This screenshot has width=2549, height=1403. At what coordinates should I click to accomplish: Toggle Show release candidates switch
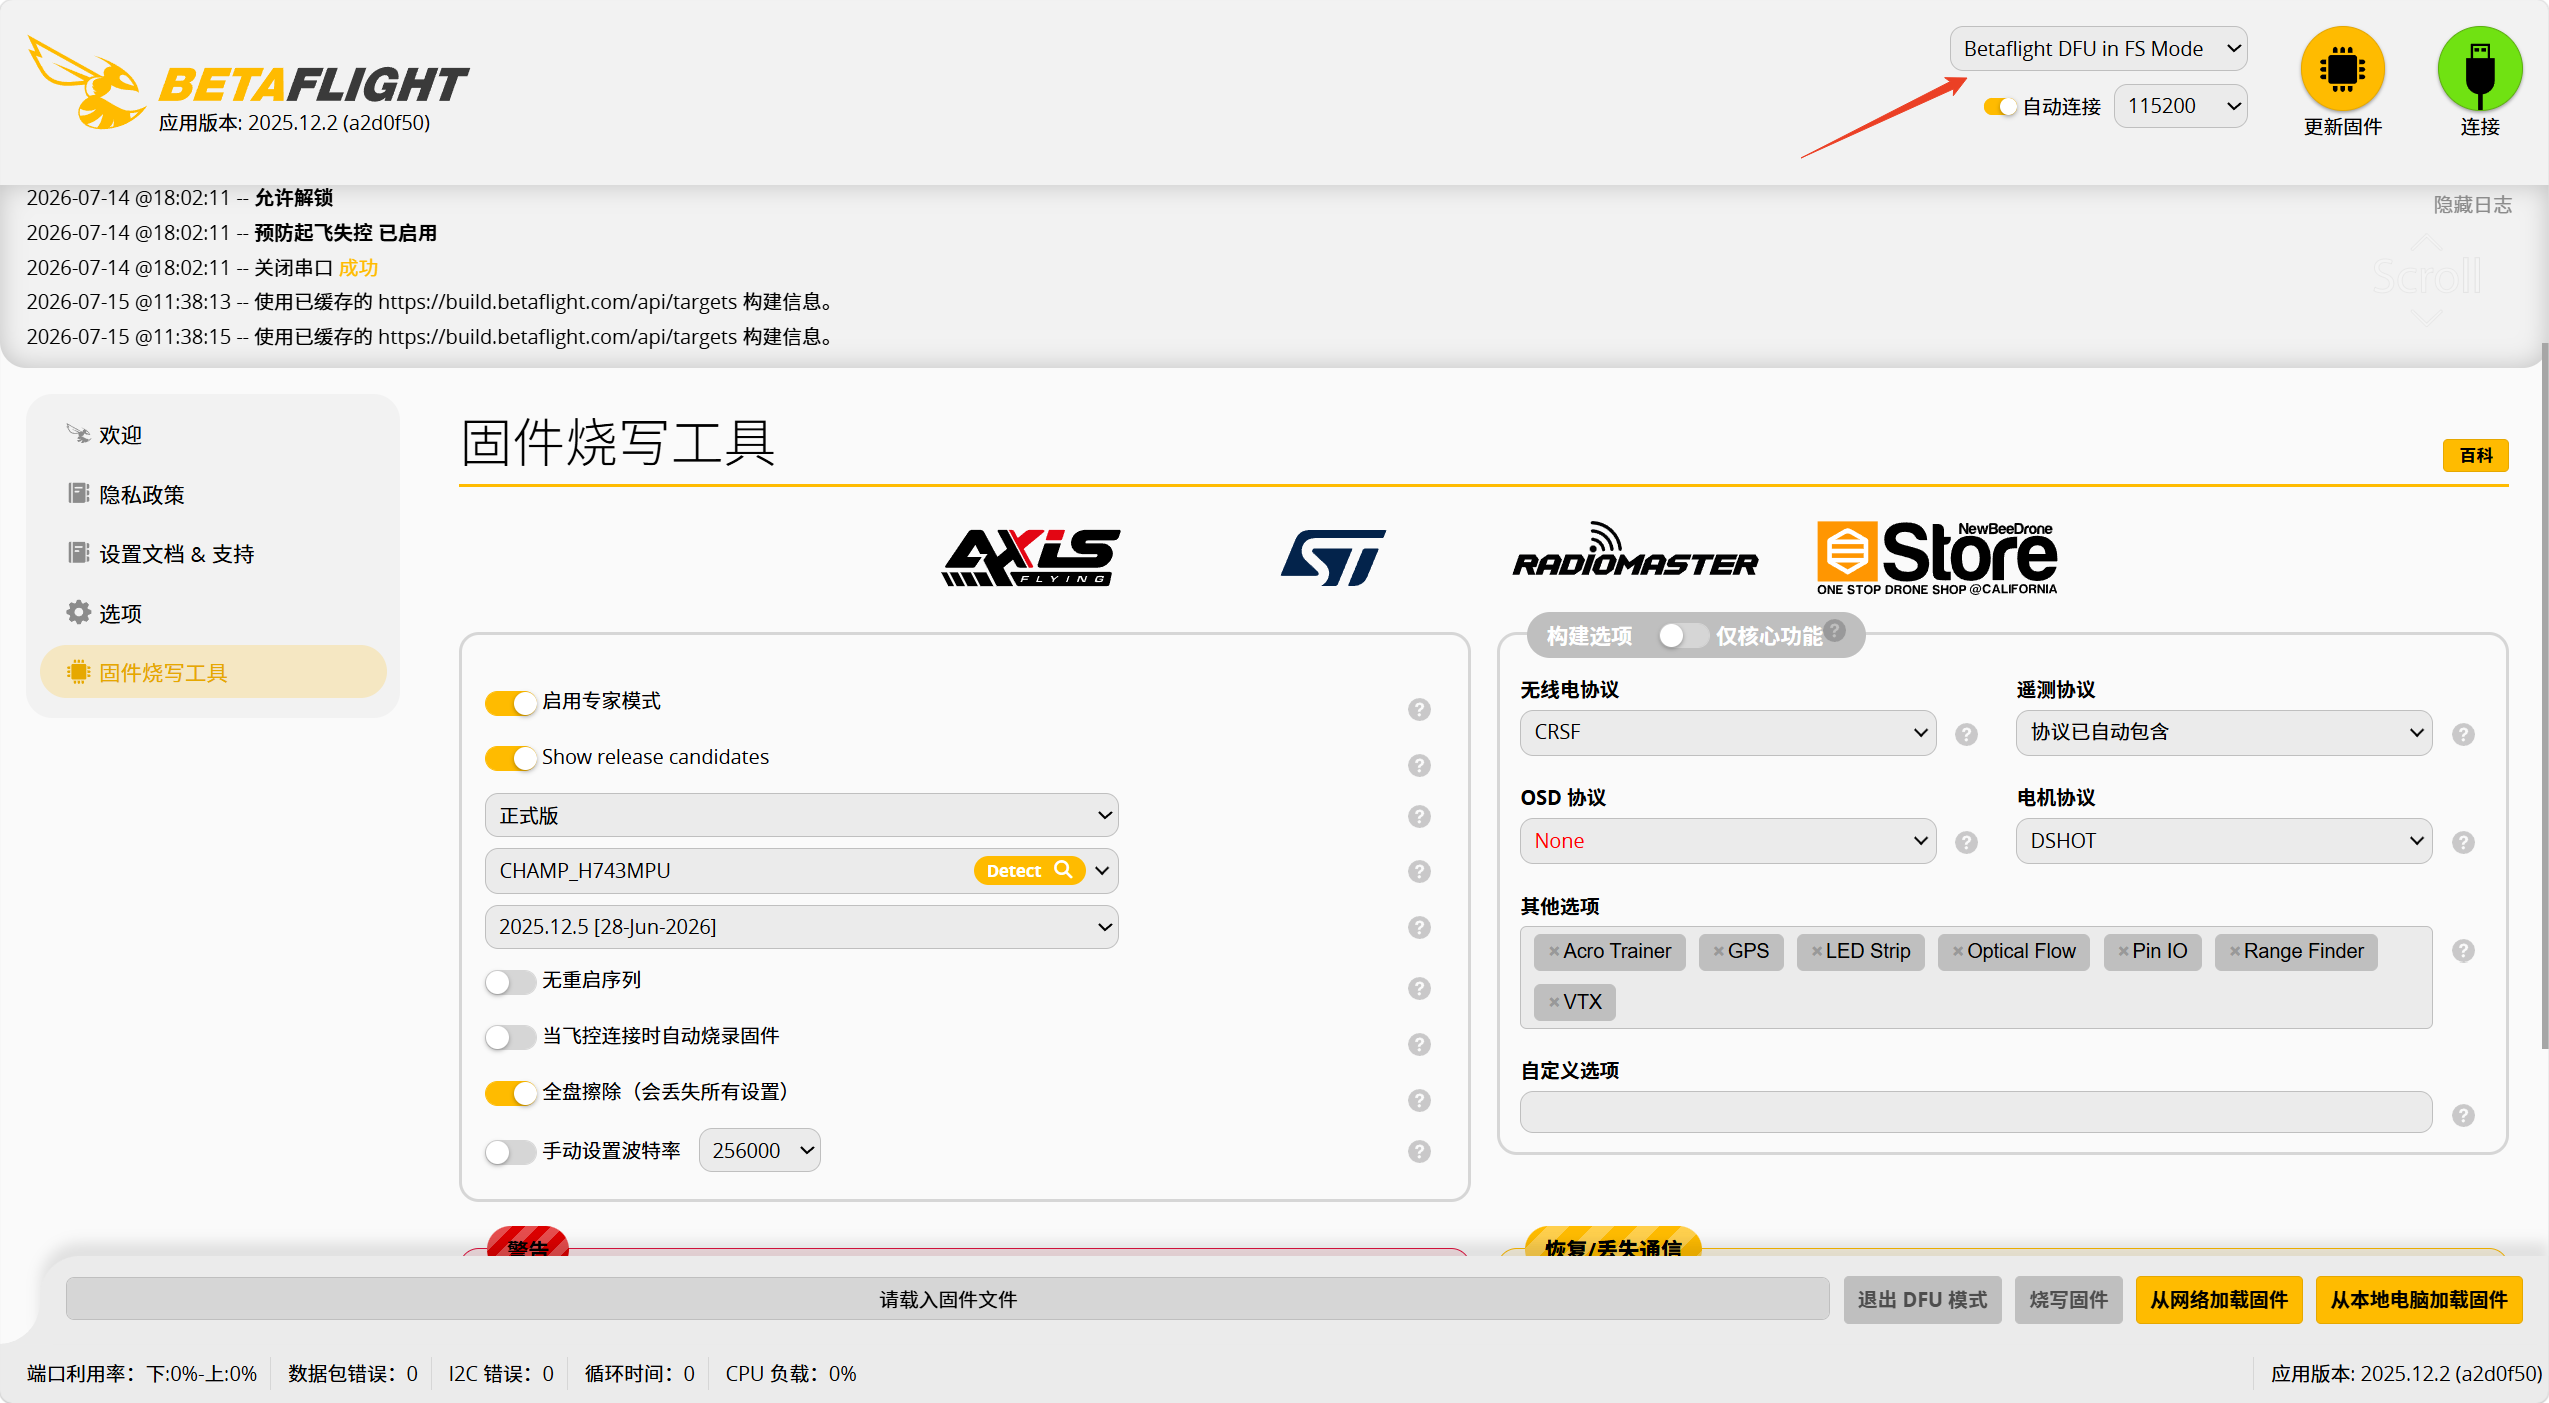tap(510, 758)
